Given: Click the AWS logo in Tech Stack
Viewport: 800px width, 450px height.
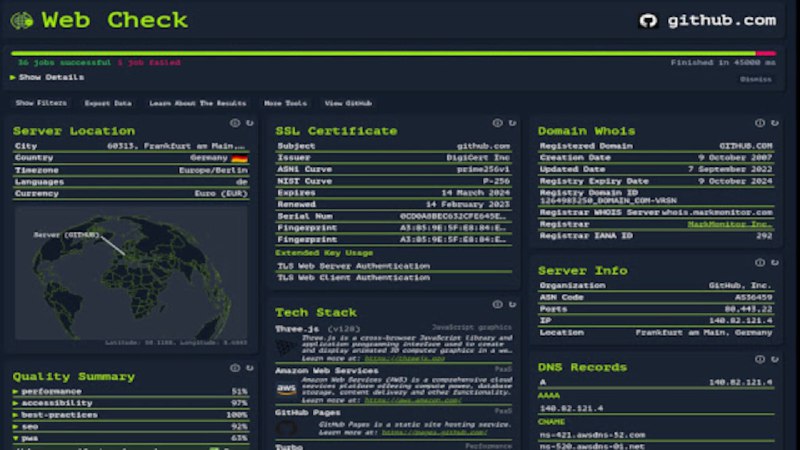Looking at the screenshot, I should tap(286, 390).
